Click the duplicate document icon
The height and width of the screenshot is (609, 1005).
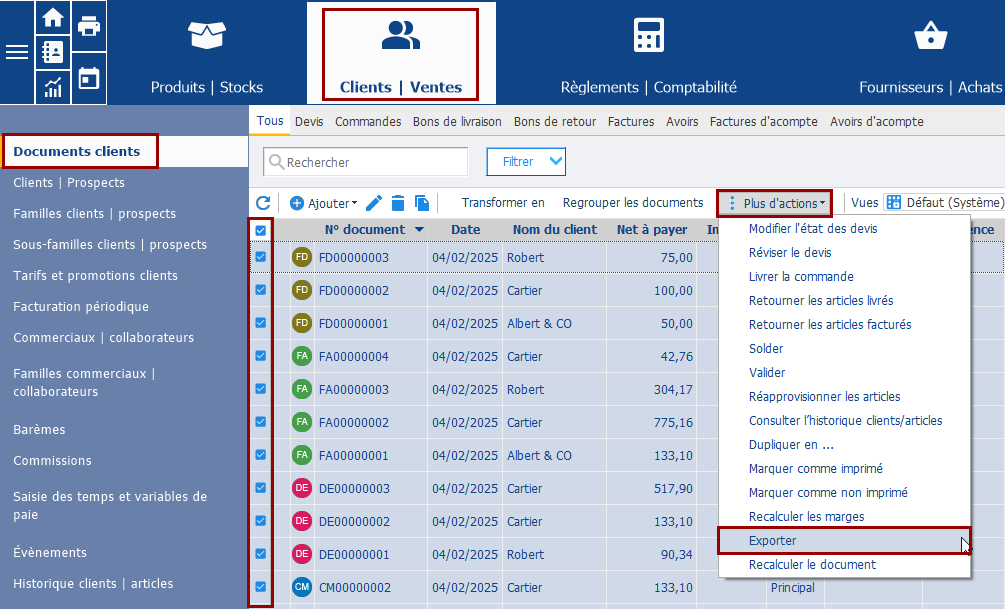coord(421,202)
